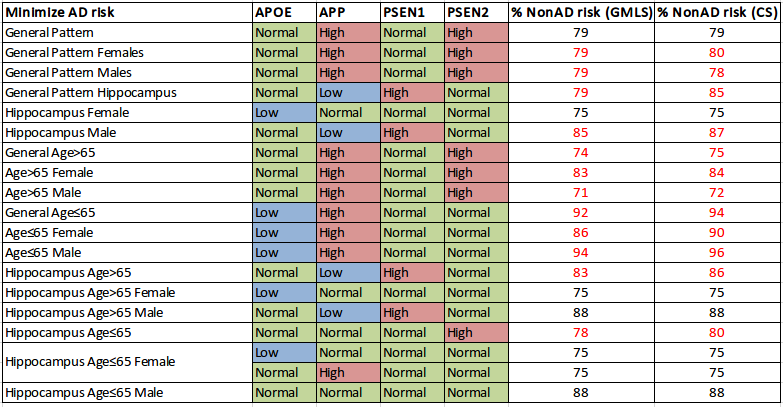Select the 'Hippocampus Age≤65 Female' merged cell
783x407 pixels.
(x=127, y=363)
